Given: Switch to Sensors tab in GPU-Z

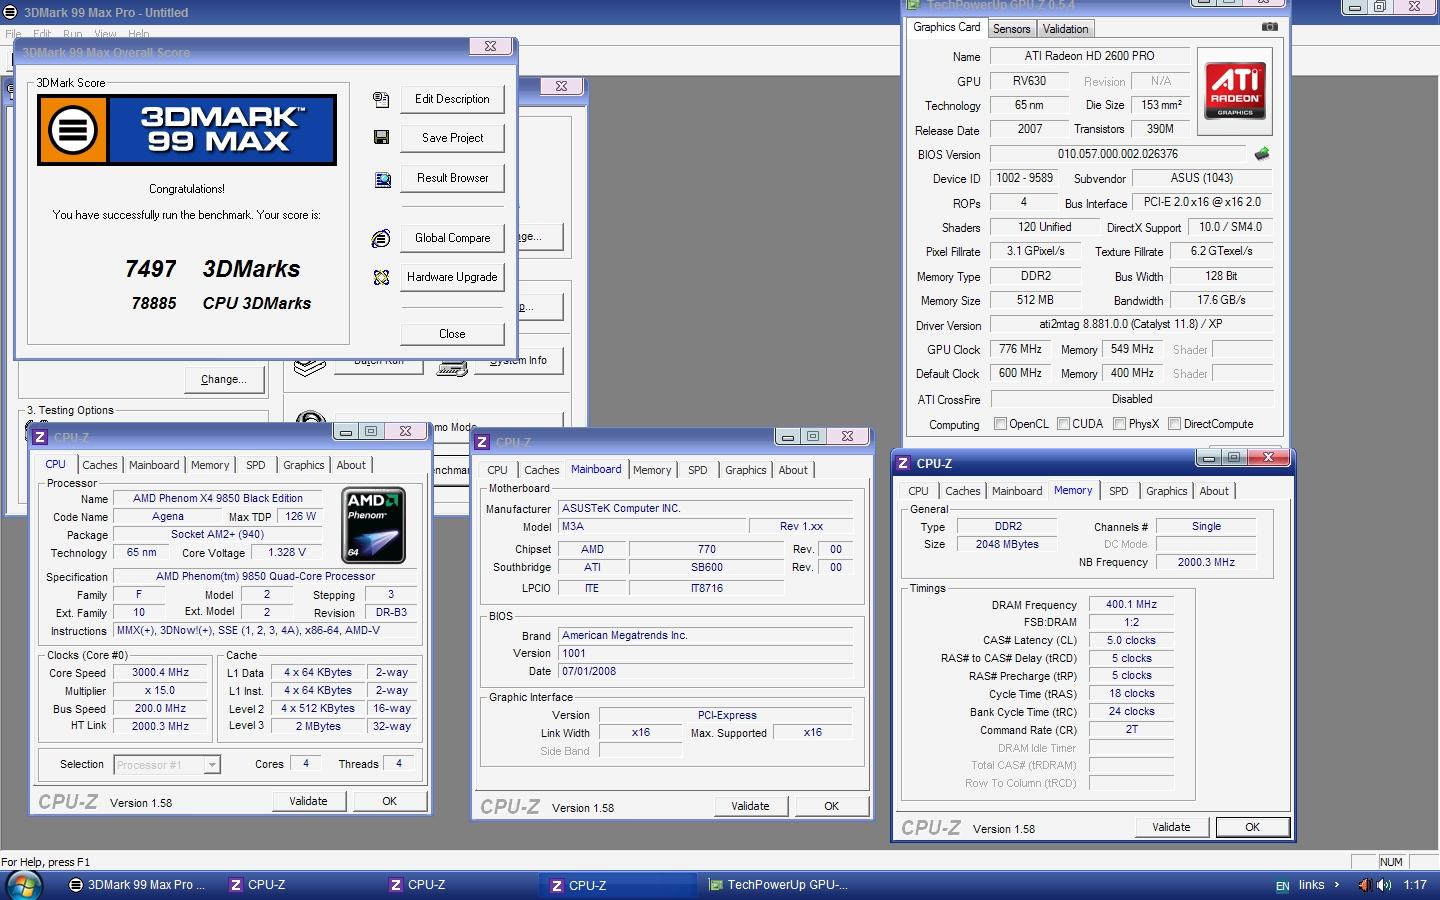Looking at the screenshot, I should point(1011,29).
